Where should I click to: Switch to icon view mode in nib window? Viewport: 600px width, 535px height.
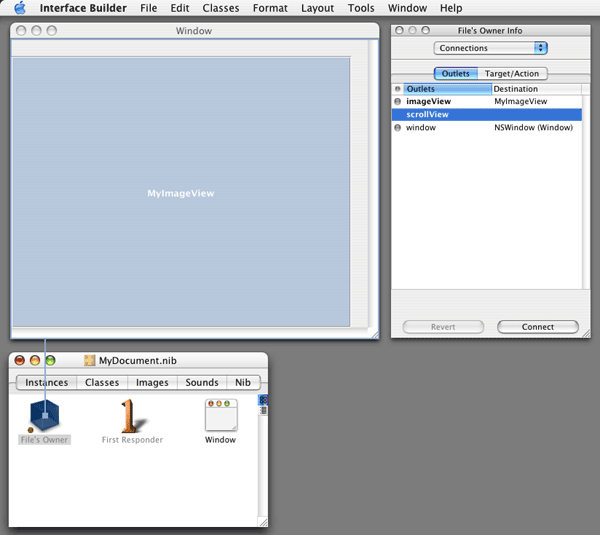coord(264,400)
